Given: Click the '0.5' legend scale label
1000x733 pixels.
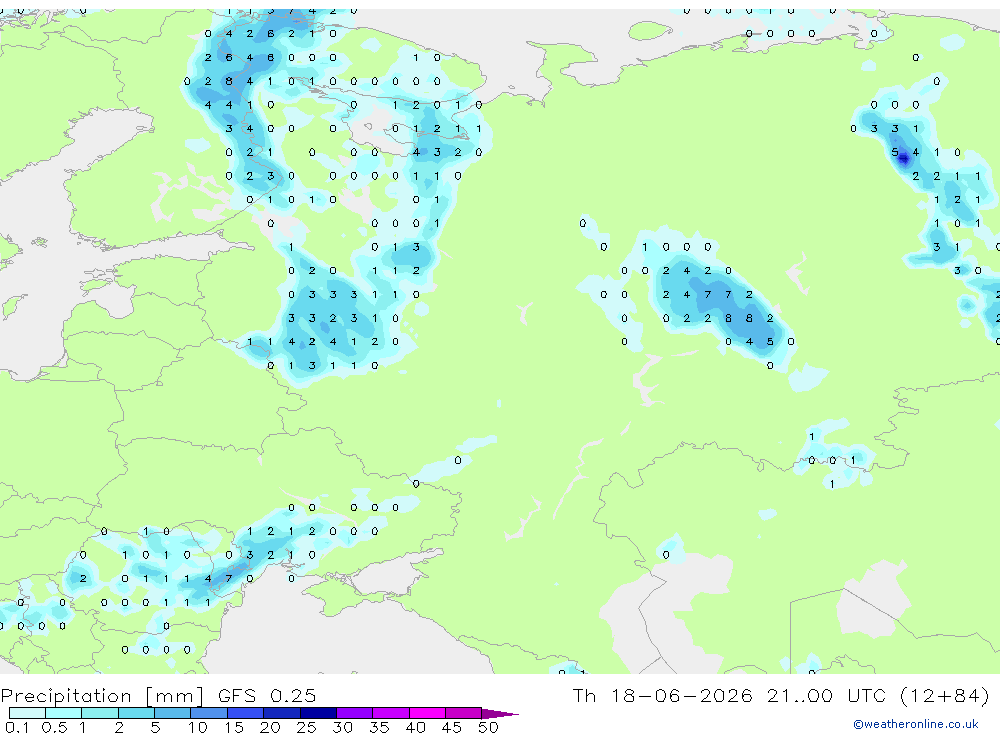Looking at the screenshot, I should pos(54,727).
